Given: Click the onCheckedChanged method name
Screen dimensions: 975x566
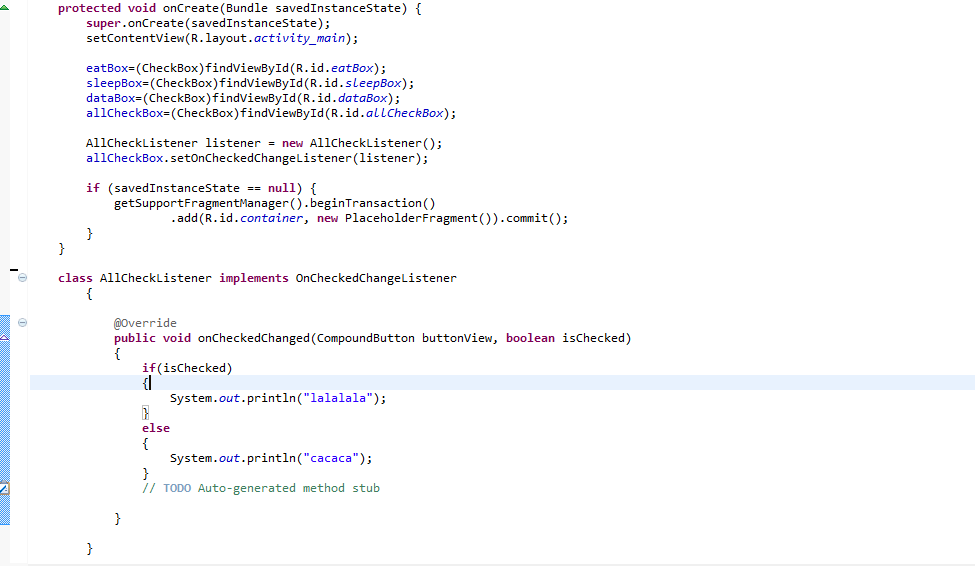Looking at the screenshot, I should [254, 338].
